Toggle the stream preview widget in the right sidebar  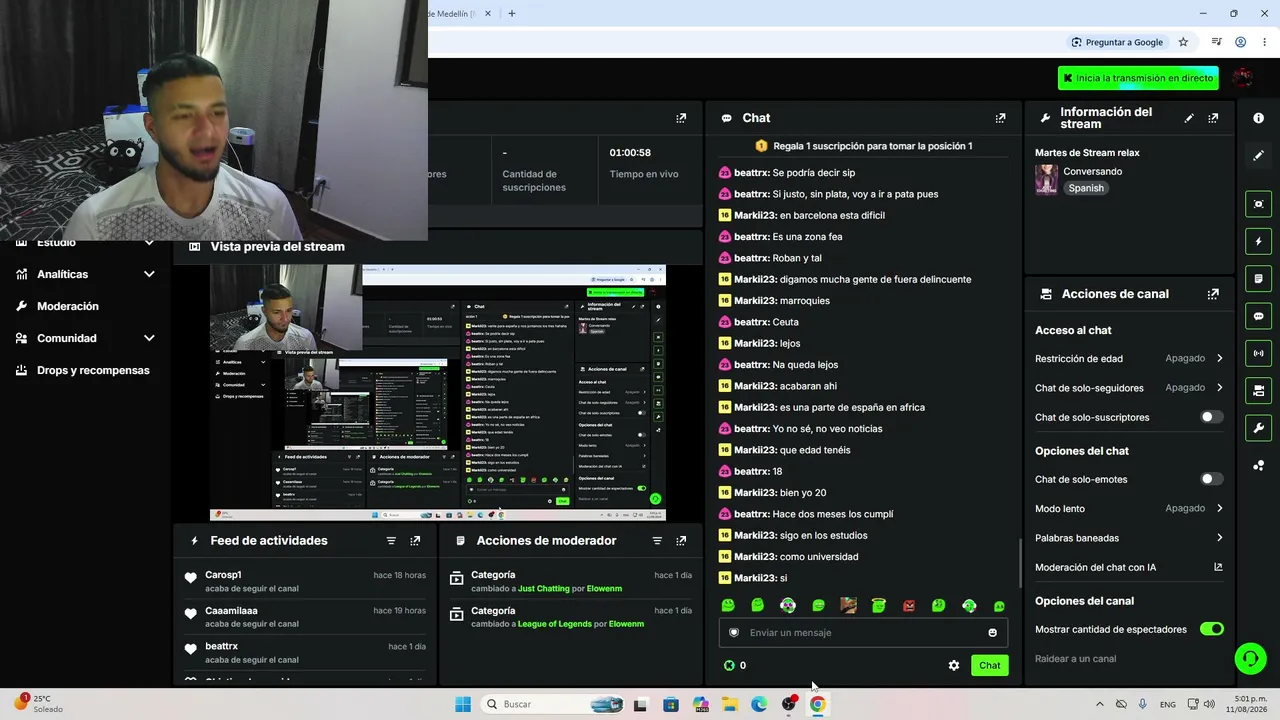point(1258,204)
